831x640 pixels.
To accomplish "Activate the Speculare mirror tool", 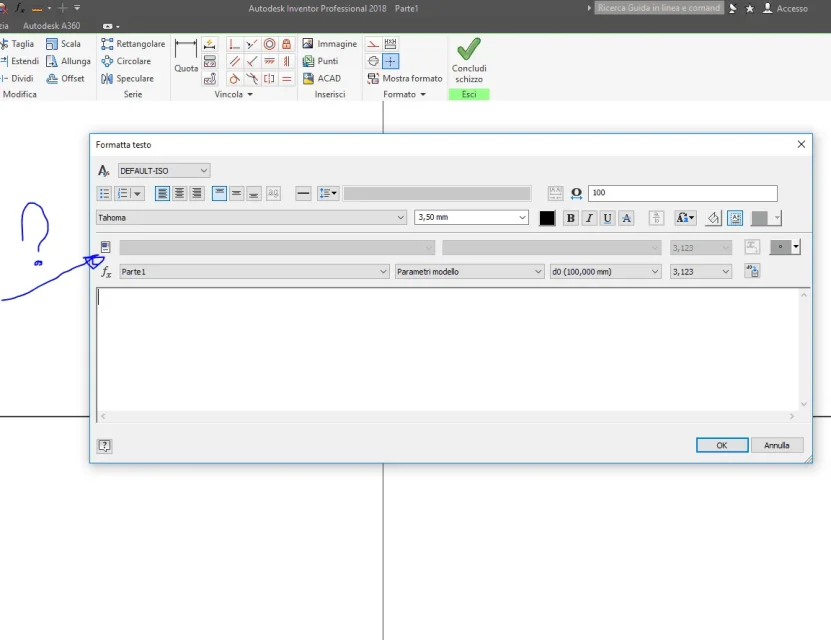I will (x=128, y=78).
